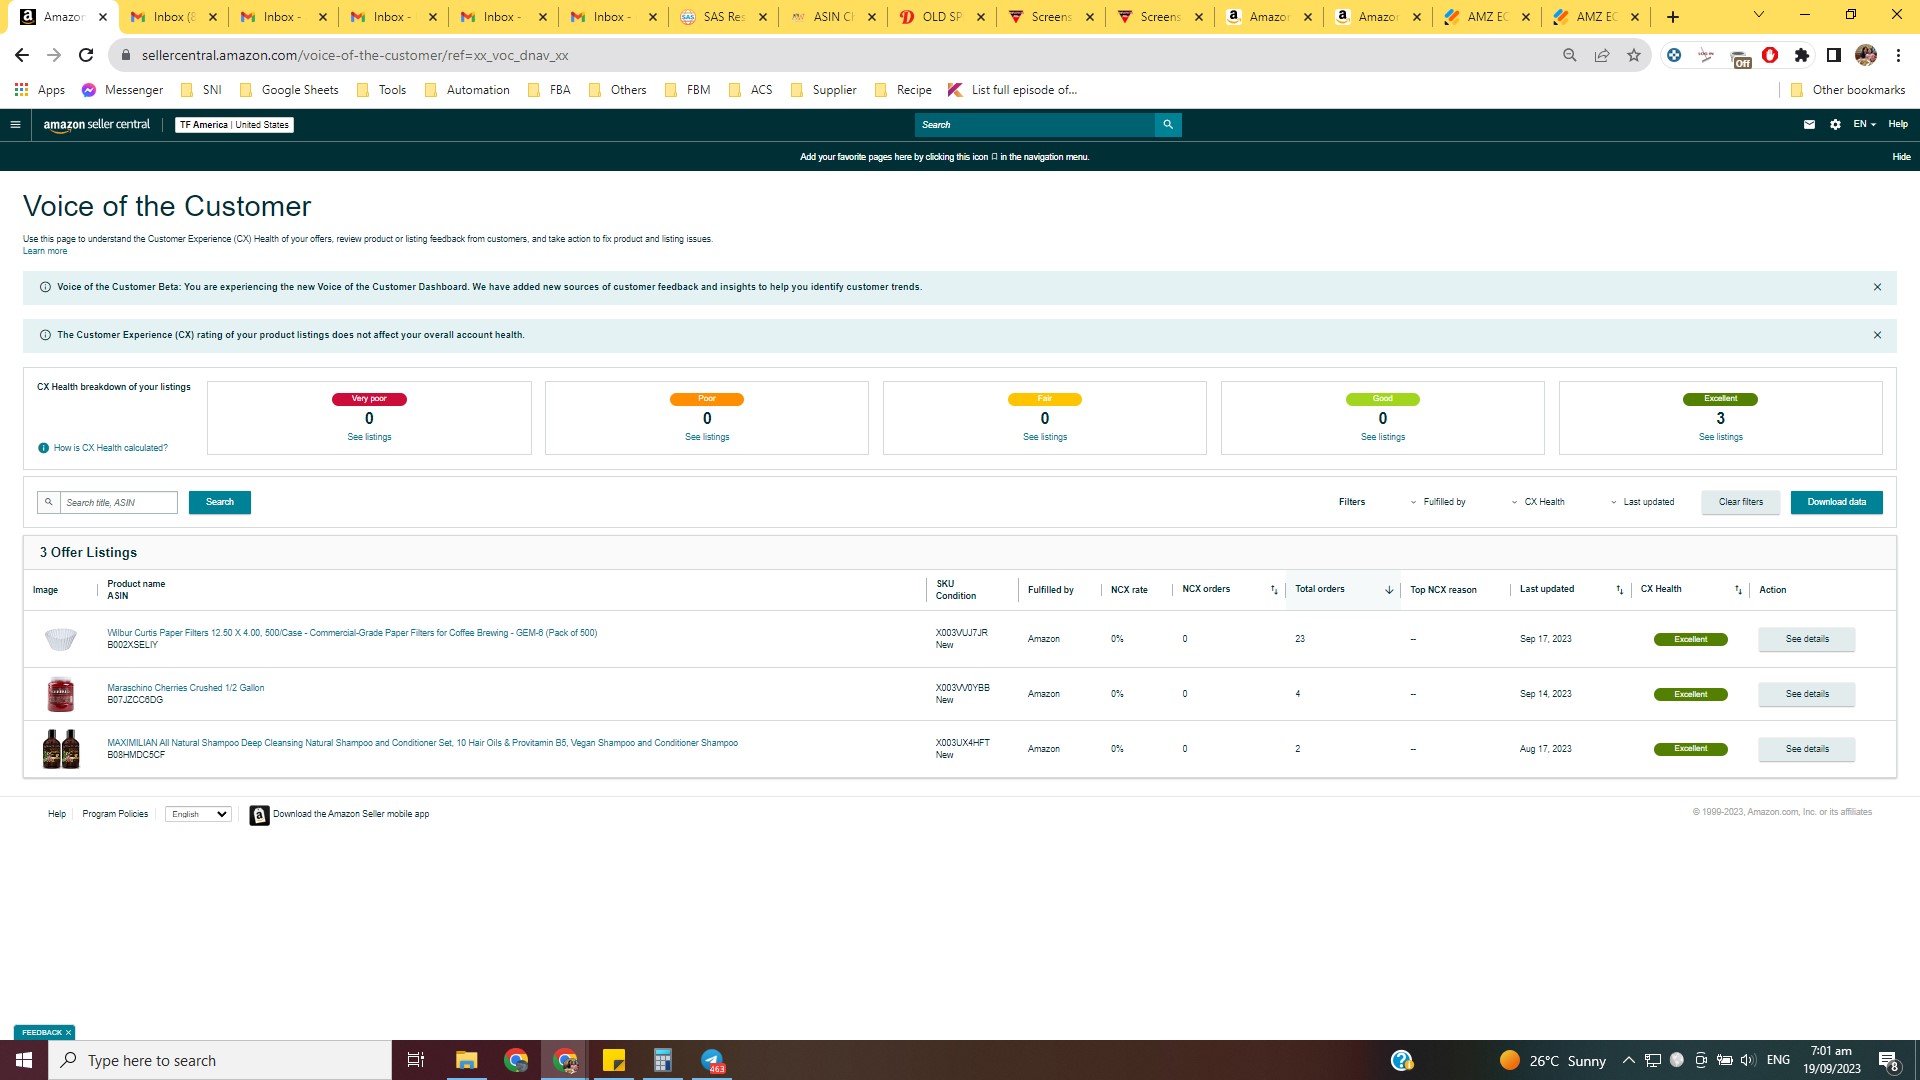The image size is (1920, 1080).
Task: Dismiss the CX rating account health banner
Action: click(1877, 335)
